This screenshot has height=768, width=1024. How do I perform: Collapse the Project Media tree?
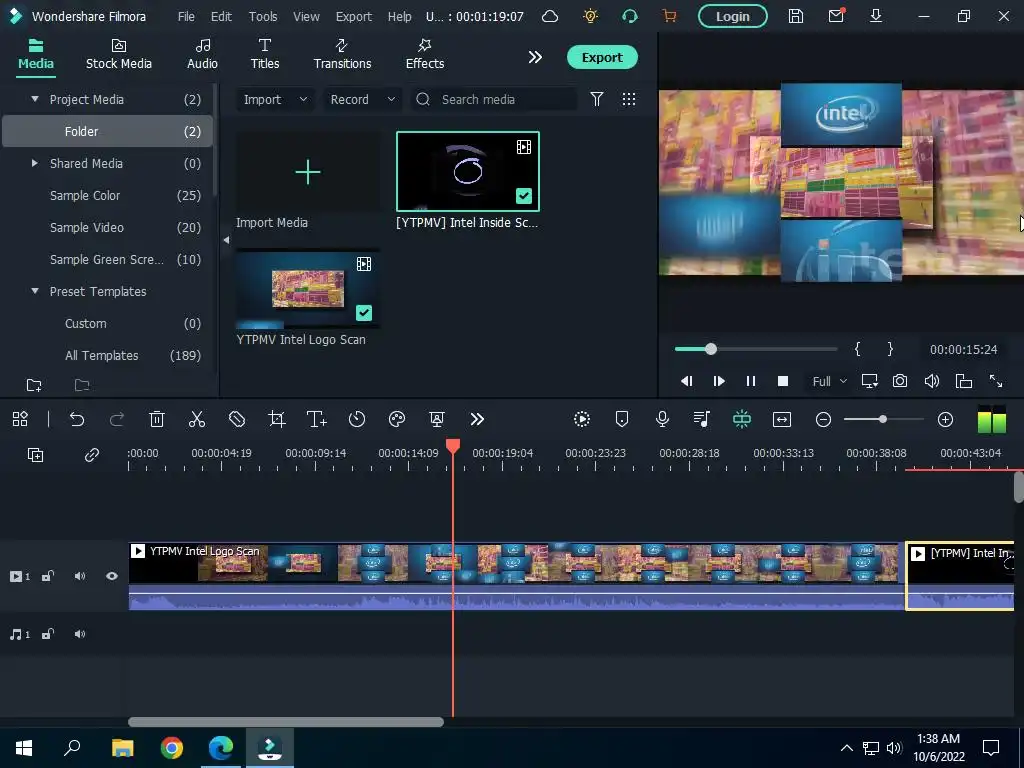pos(35,99)
